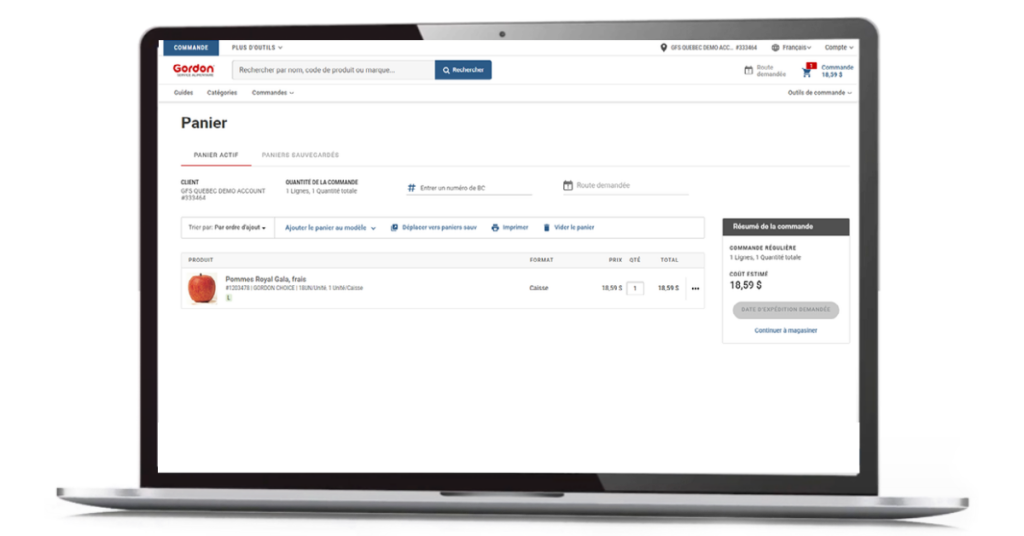Expand Ajouter le panier au modèle
The width and height of the screenshot is (1024, 536).
coord(330,228)
